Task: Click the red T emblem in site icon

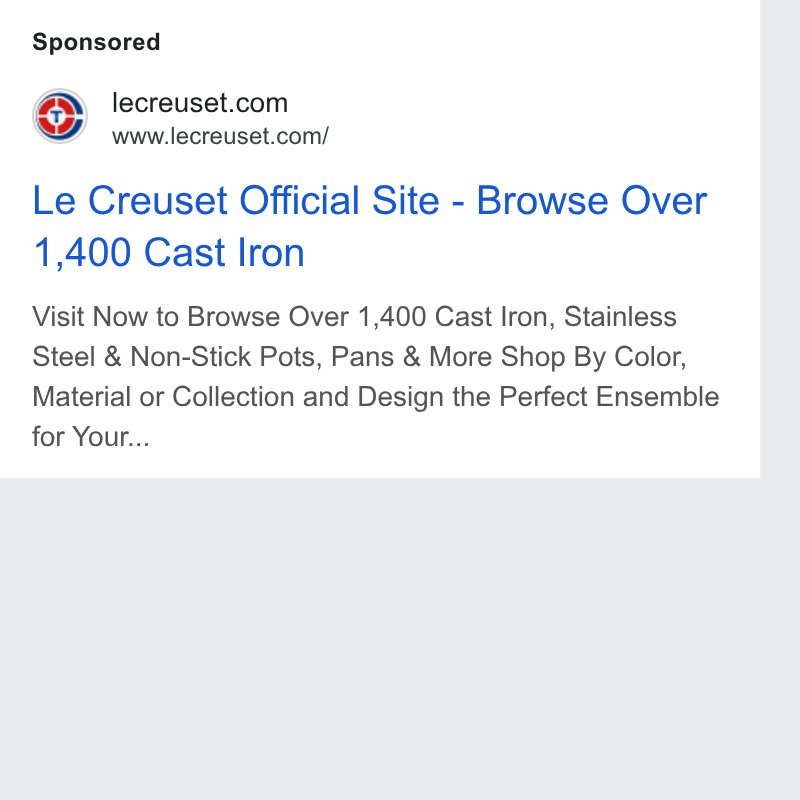Action: pyautogui.click(x=57, y=117)
